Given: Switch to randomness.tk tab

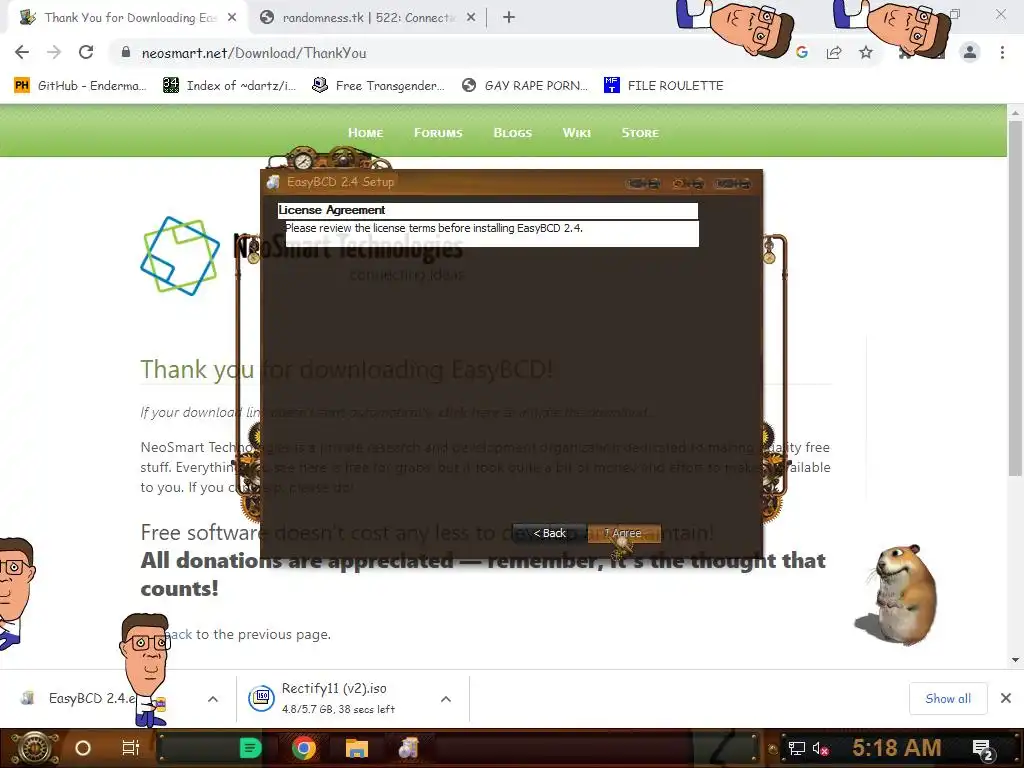Looking at the screenshot, I should click(367, 18).
